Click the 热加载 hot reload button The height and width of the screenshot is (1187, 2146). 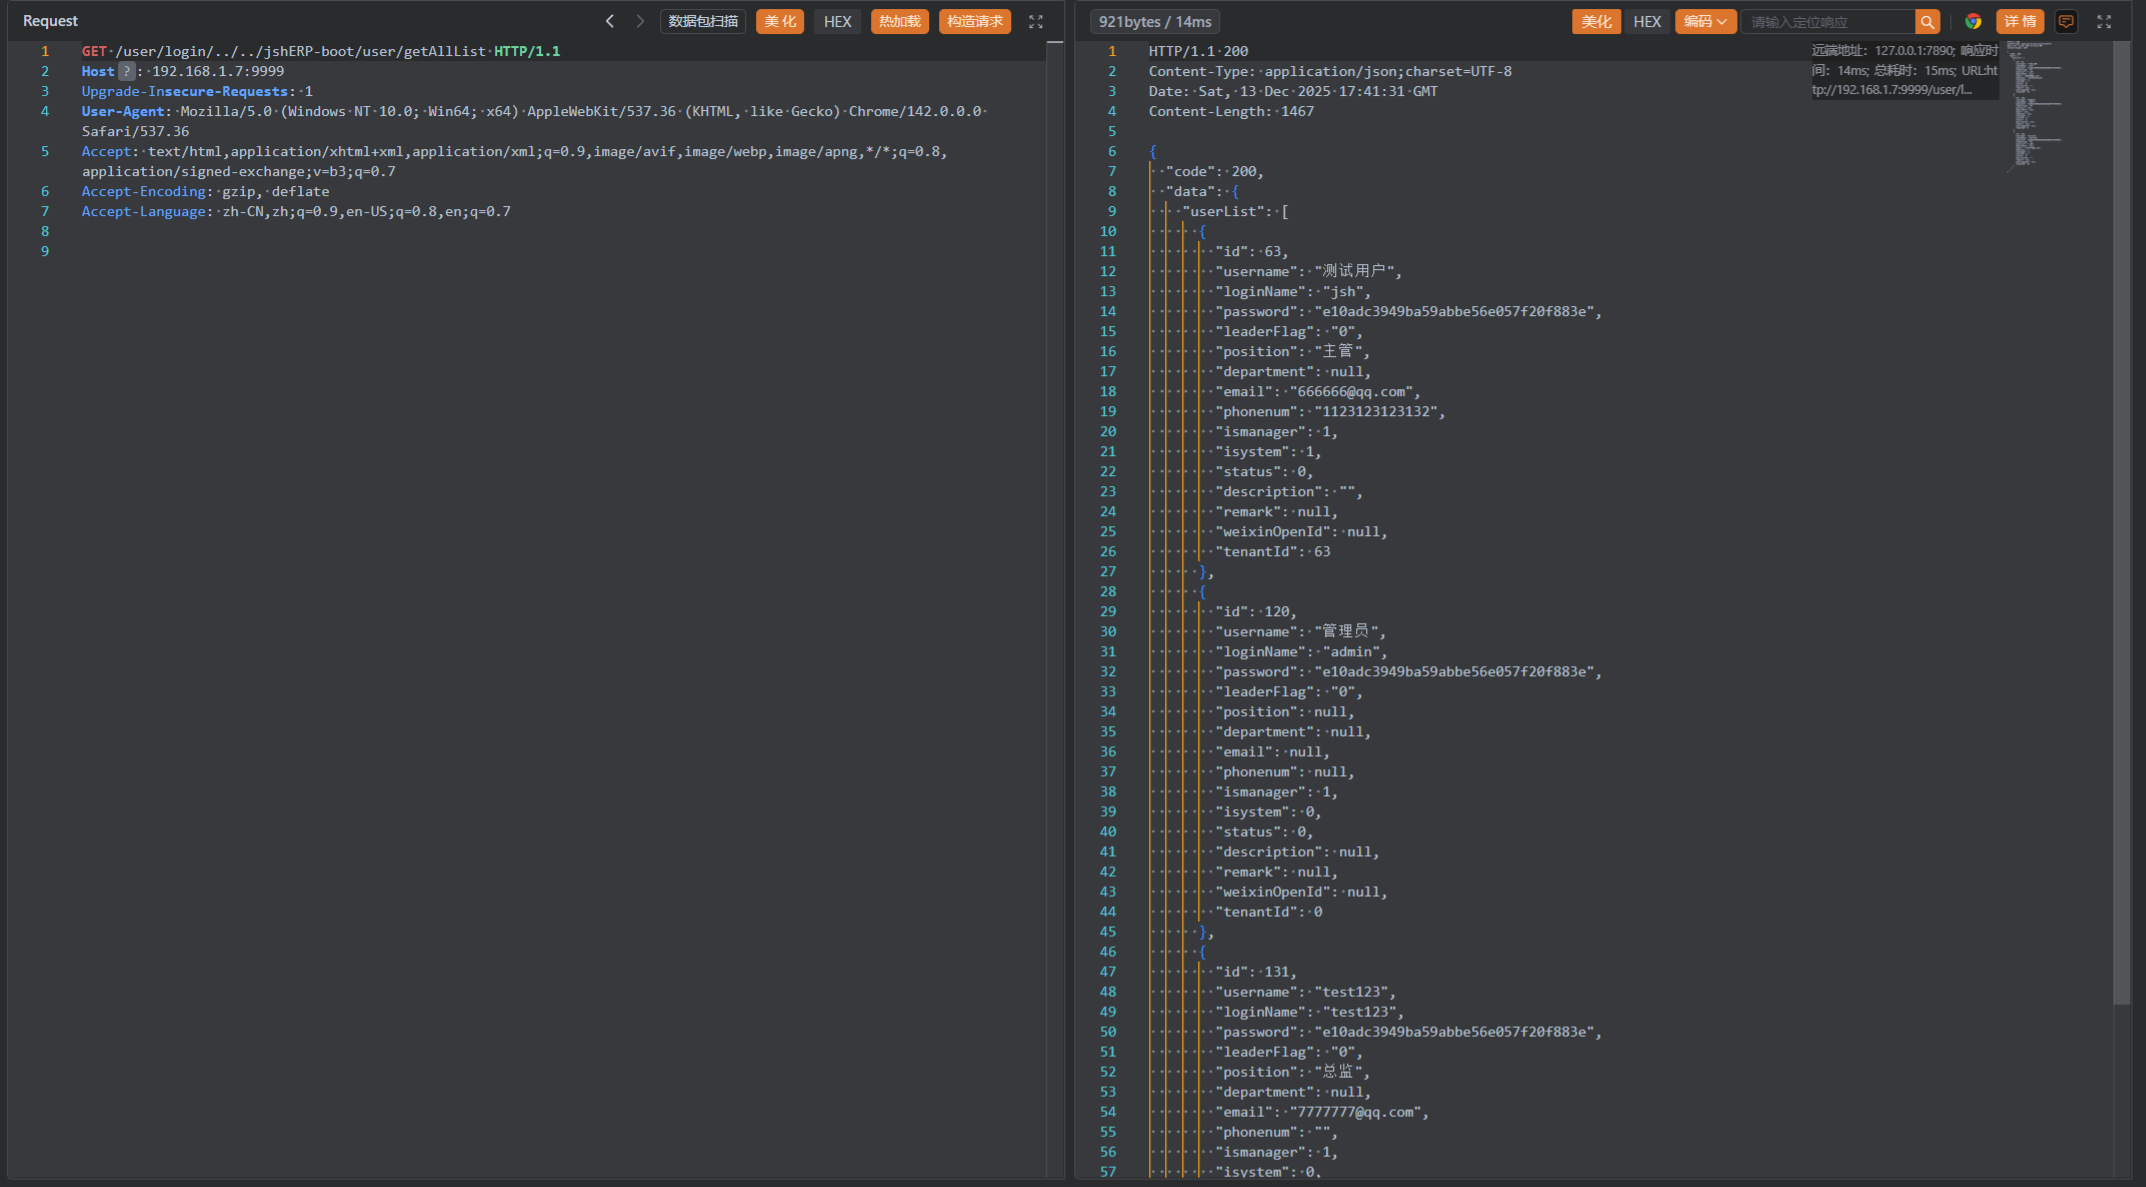[x=900, y=21]
